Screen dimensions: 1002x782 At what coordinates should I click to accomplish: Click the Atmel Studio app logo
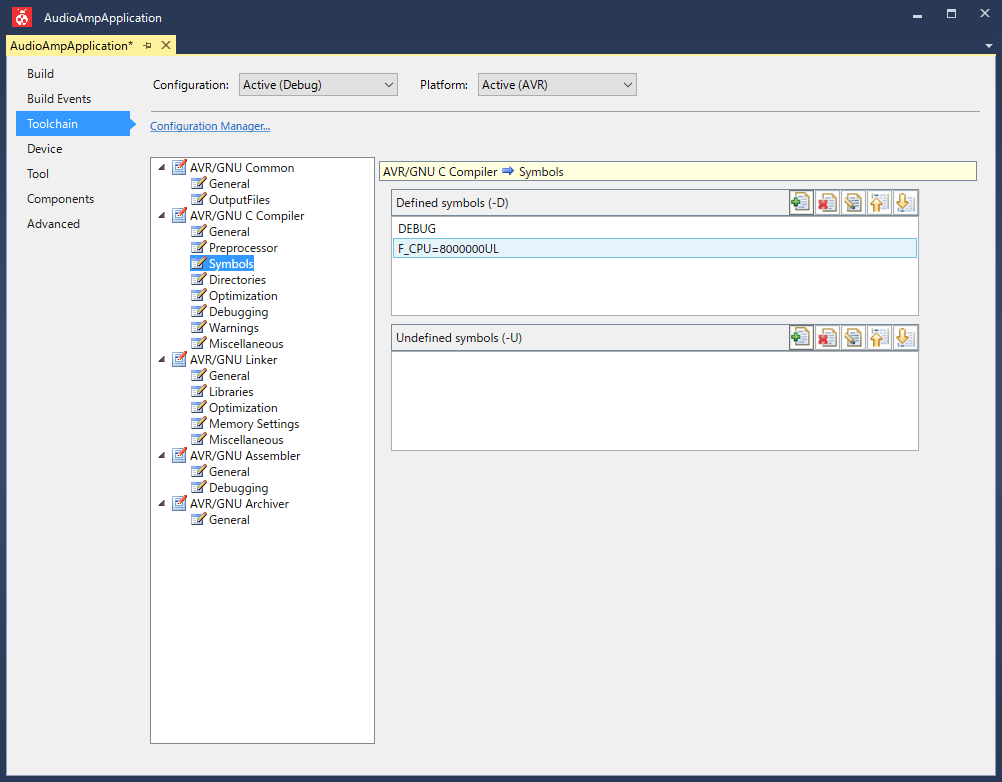click(22, 17)
